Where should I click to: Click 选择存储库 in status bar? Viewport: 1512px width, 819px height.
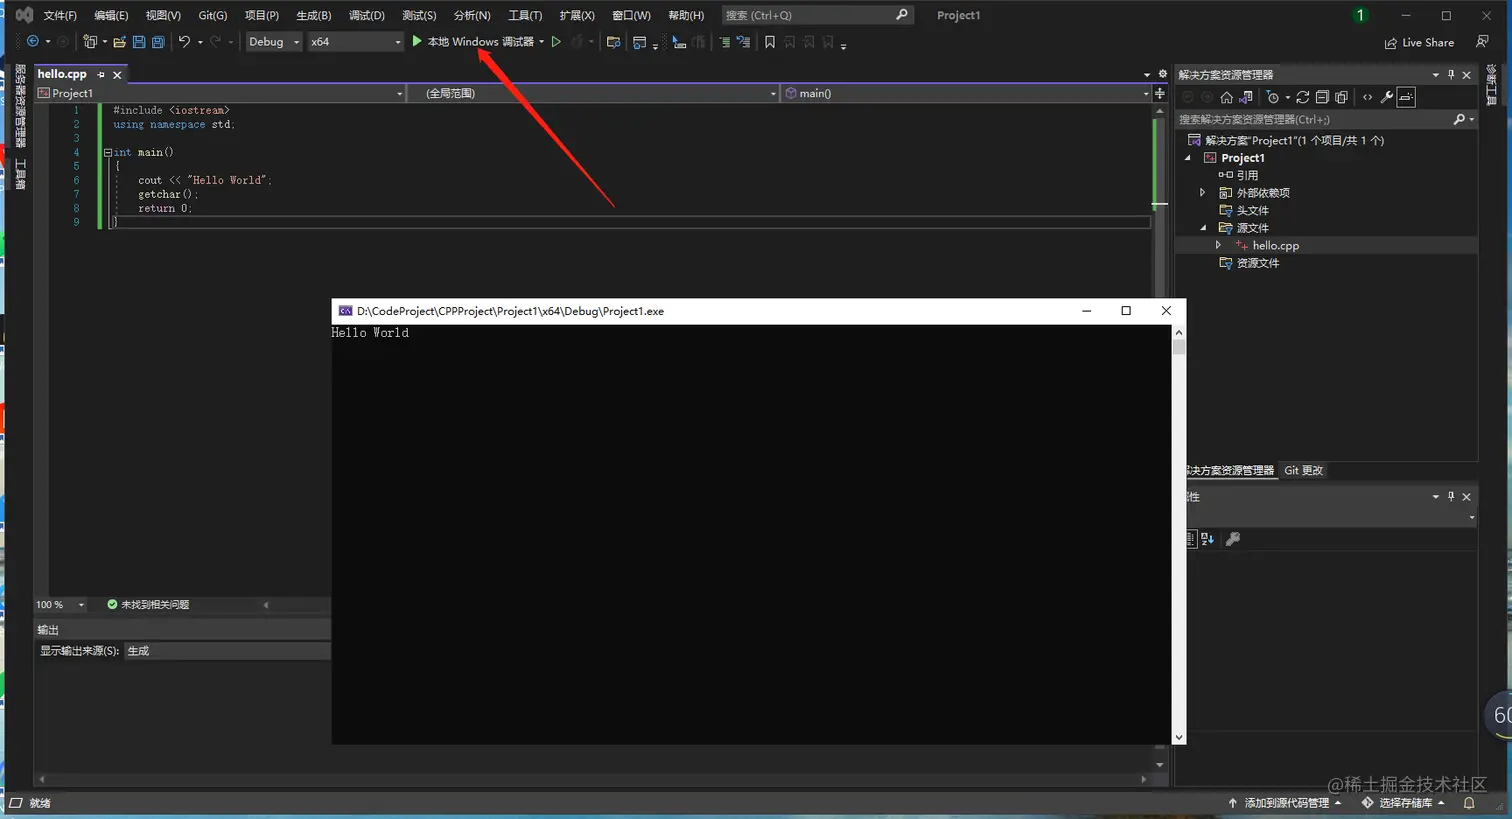pos(1403,803)
